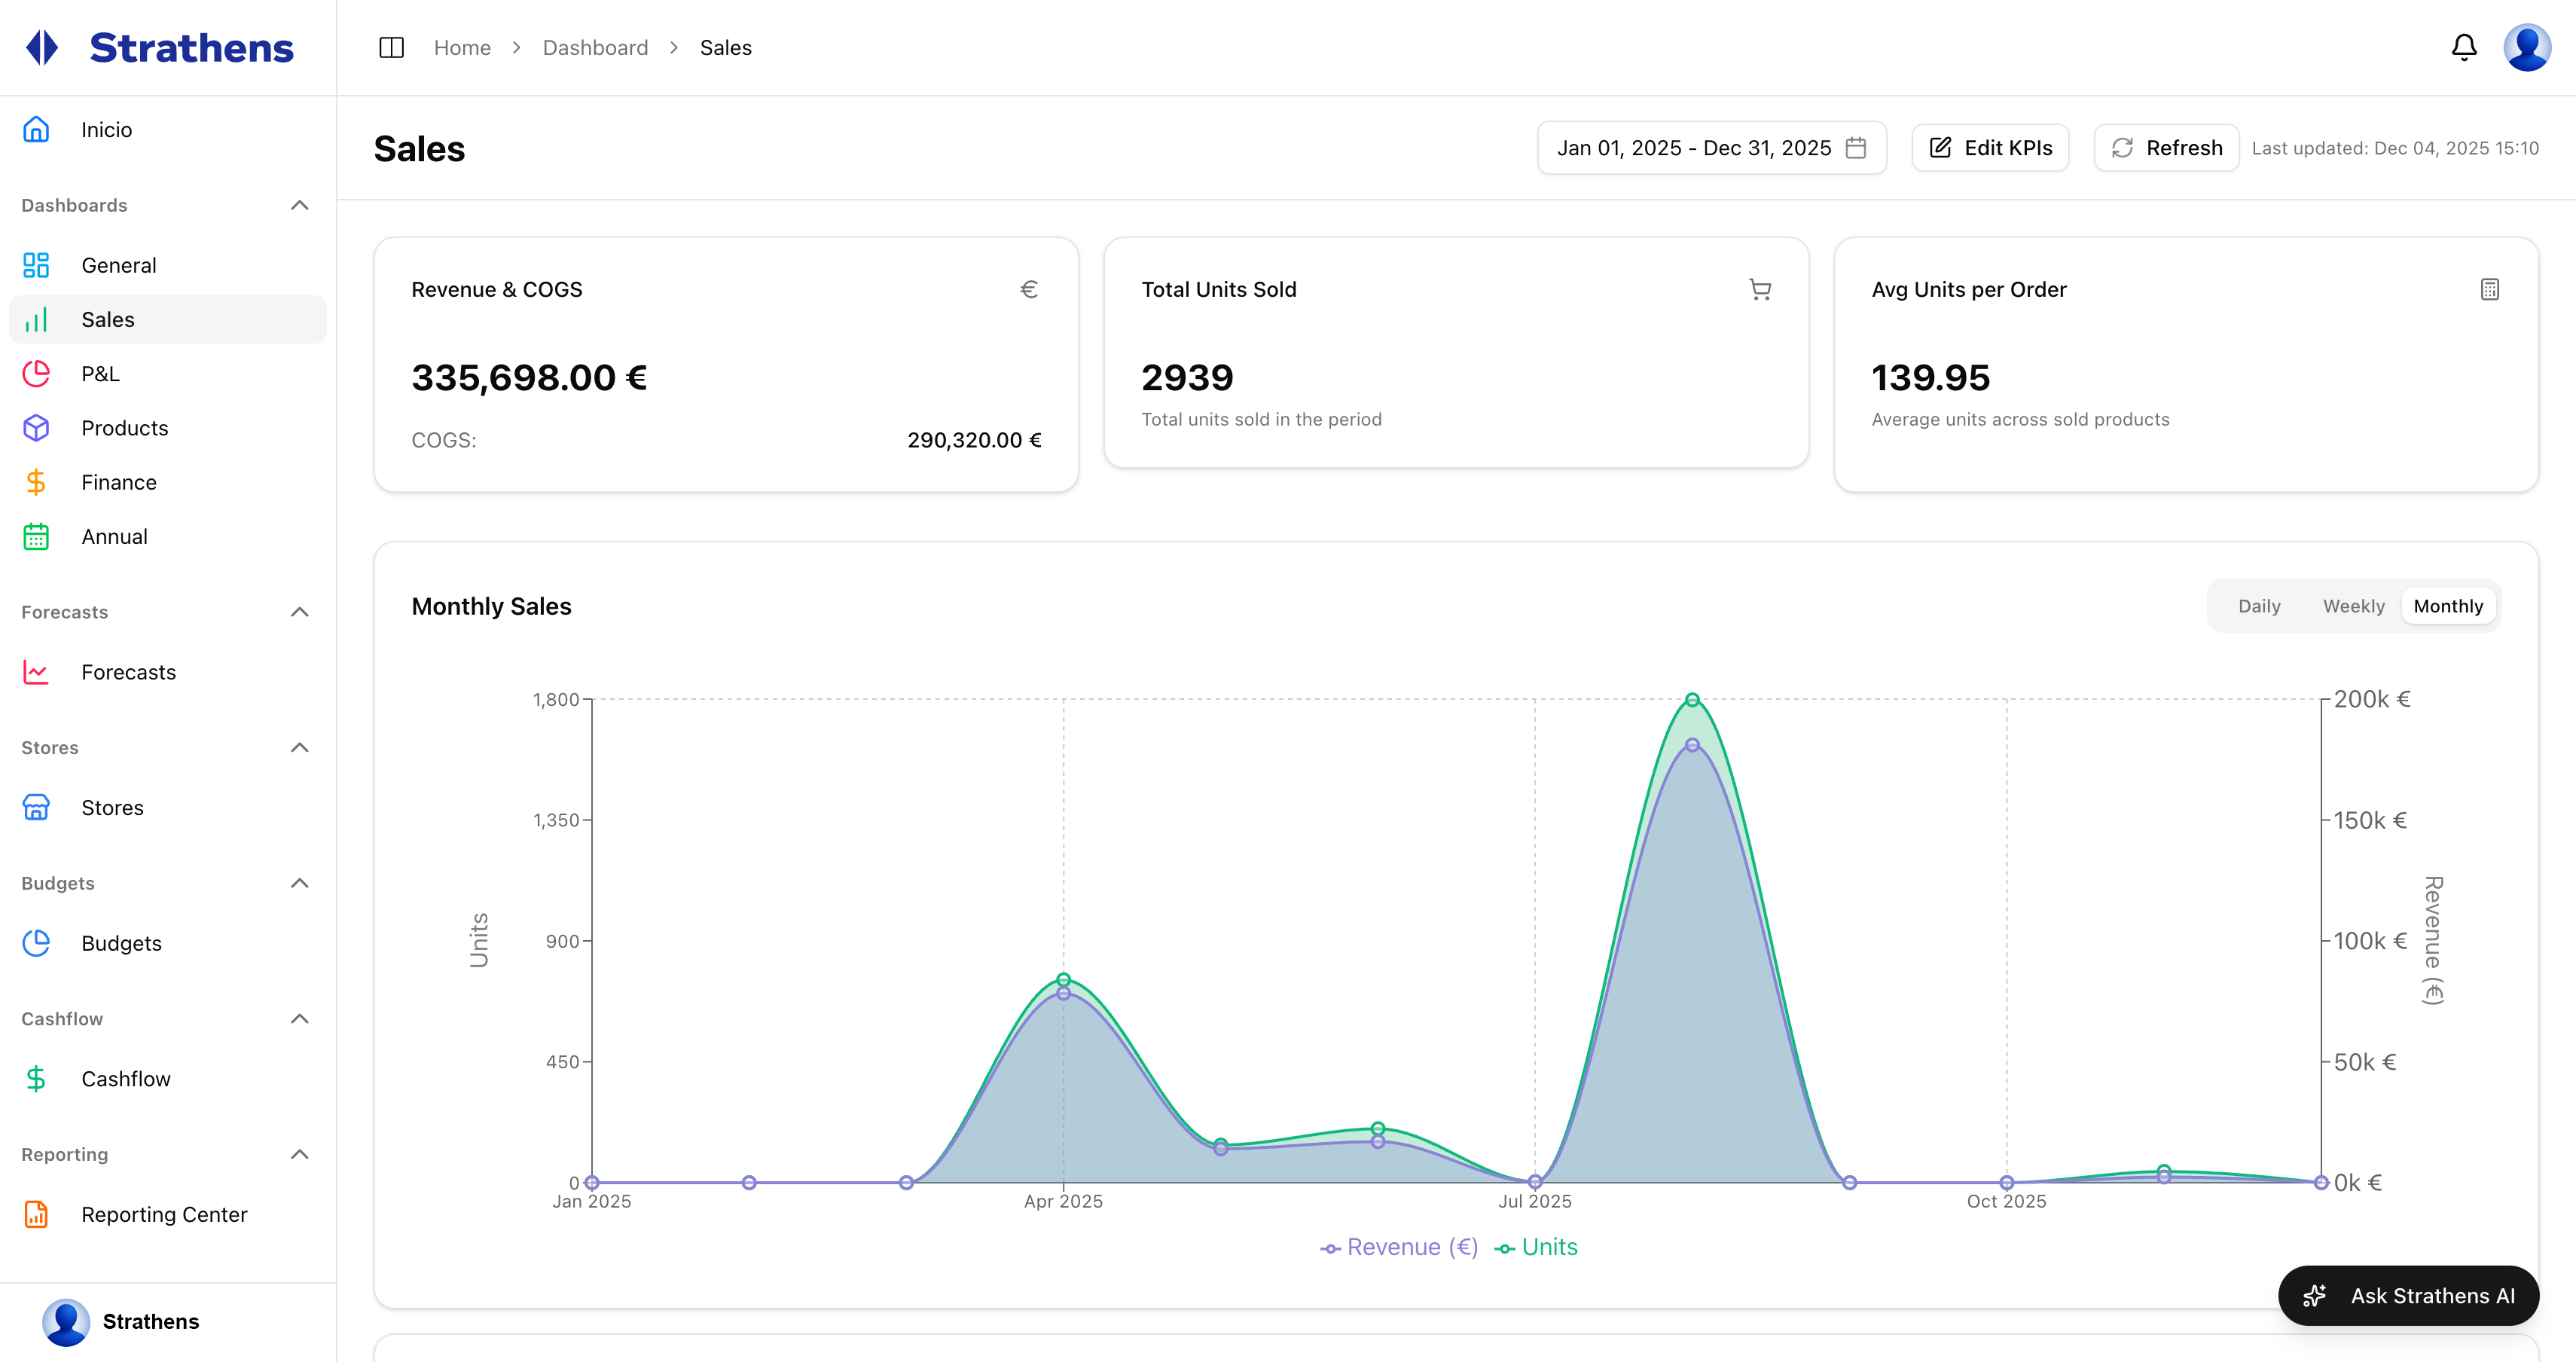
Task: Click the notification bell icon
Action: click(x=2464, y=47)
